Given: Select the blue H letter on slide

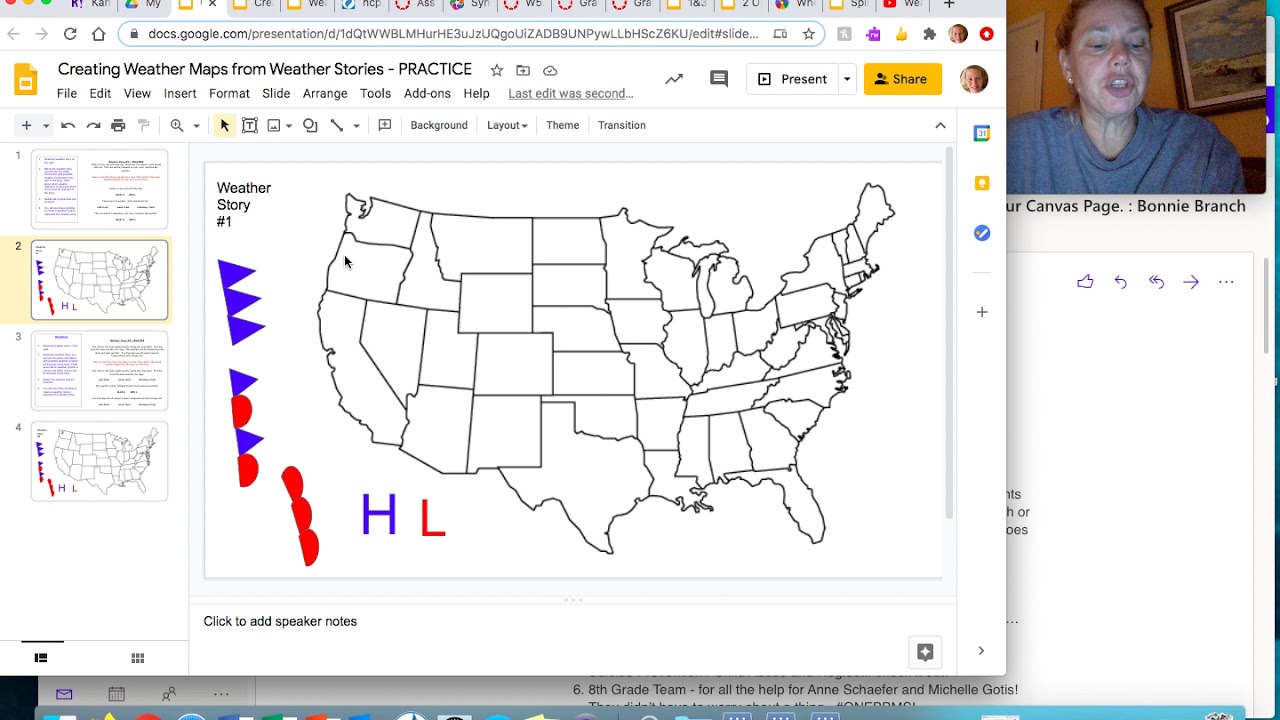Looking at the screenshot, I should (x=379, y=515).
